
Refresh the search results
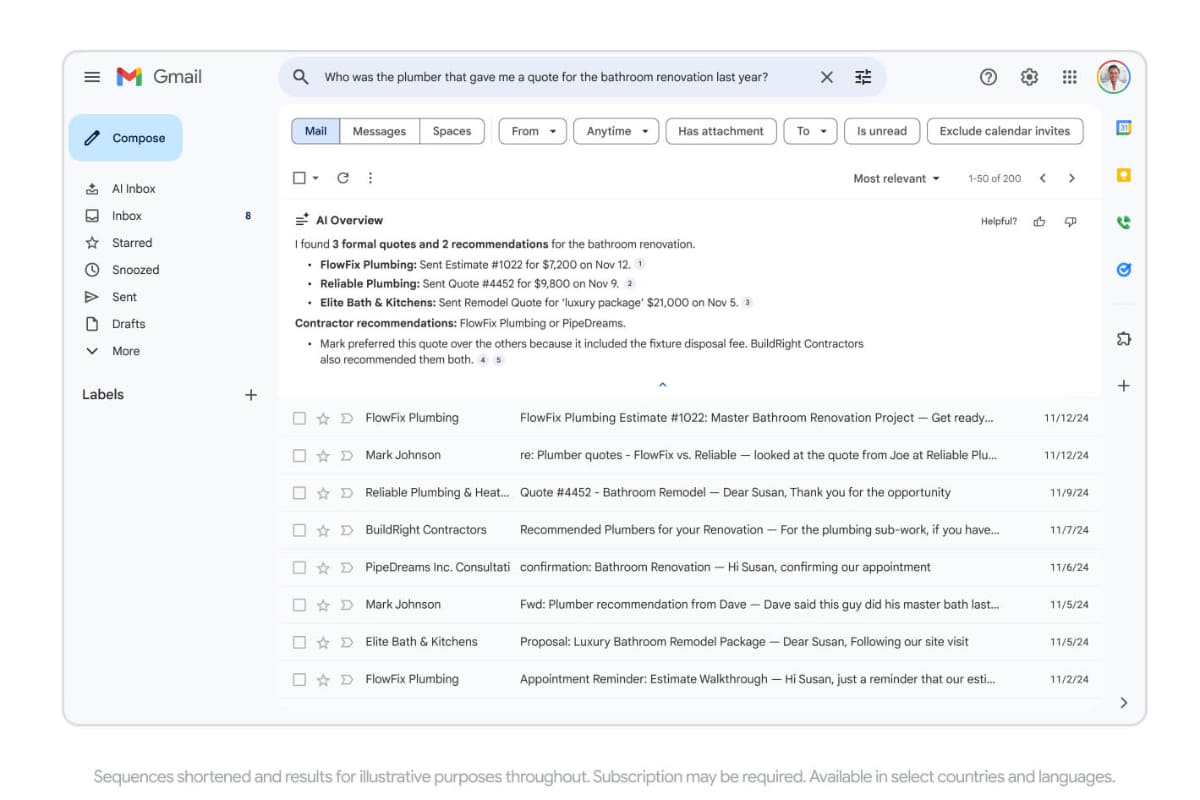click(343, 178)
